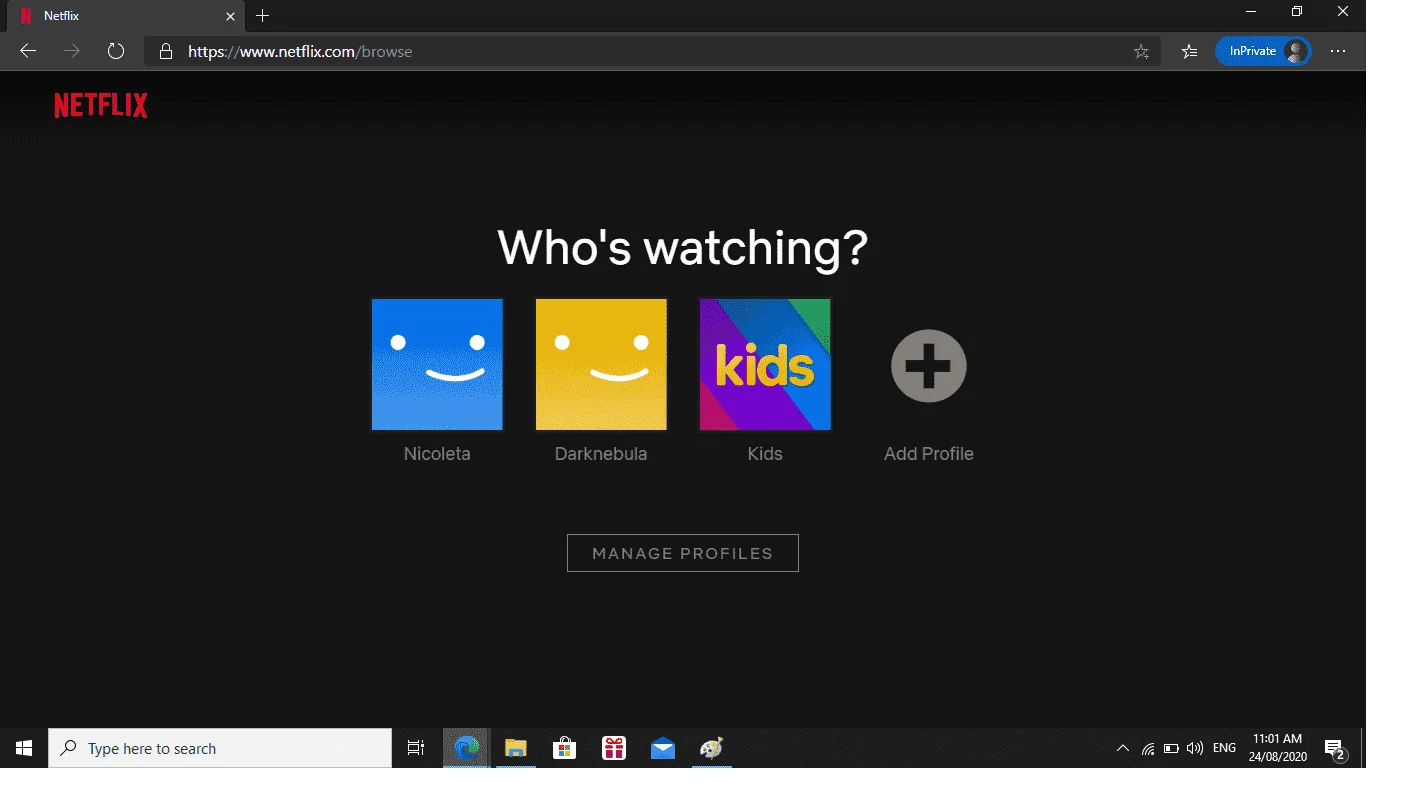Go back in the browser
This screenshot has width=1408, height=788.
tap(28, 51)
